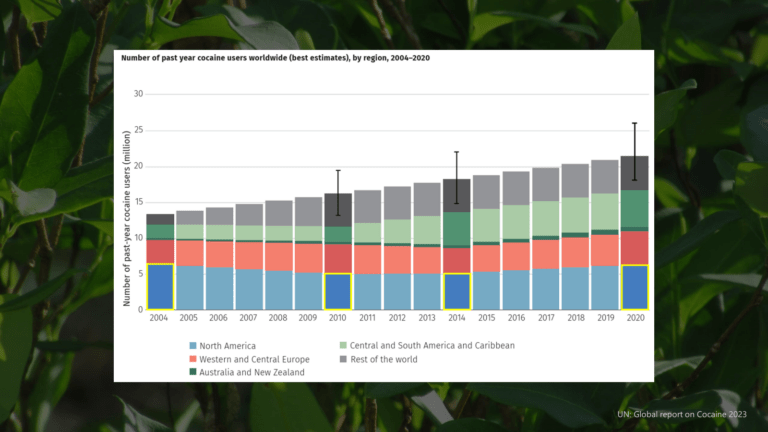The height and width of the screenshot is (432, 768).
Task: Select the highlighted North America bar for 2014
Action: pyautogui.click(x=457, y=291)
